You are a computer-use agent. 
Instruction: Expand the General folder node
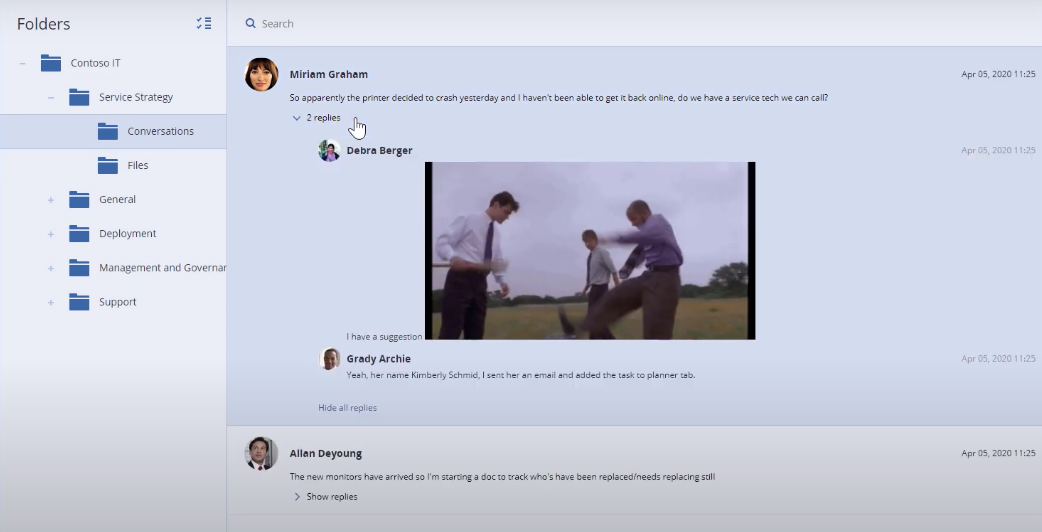click(x=51, y=200)
